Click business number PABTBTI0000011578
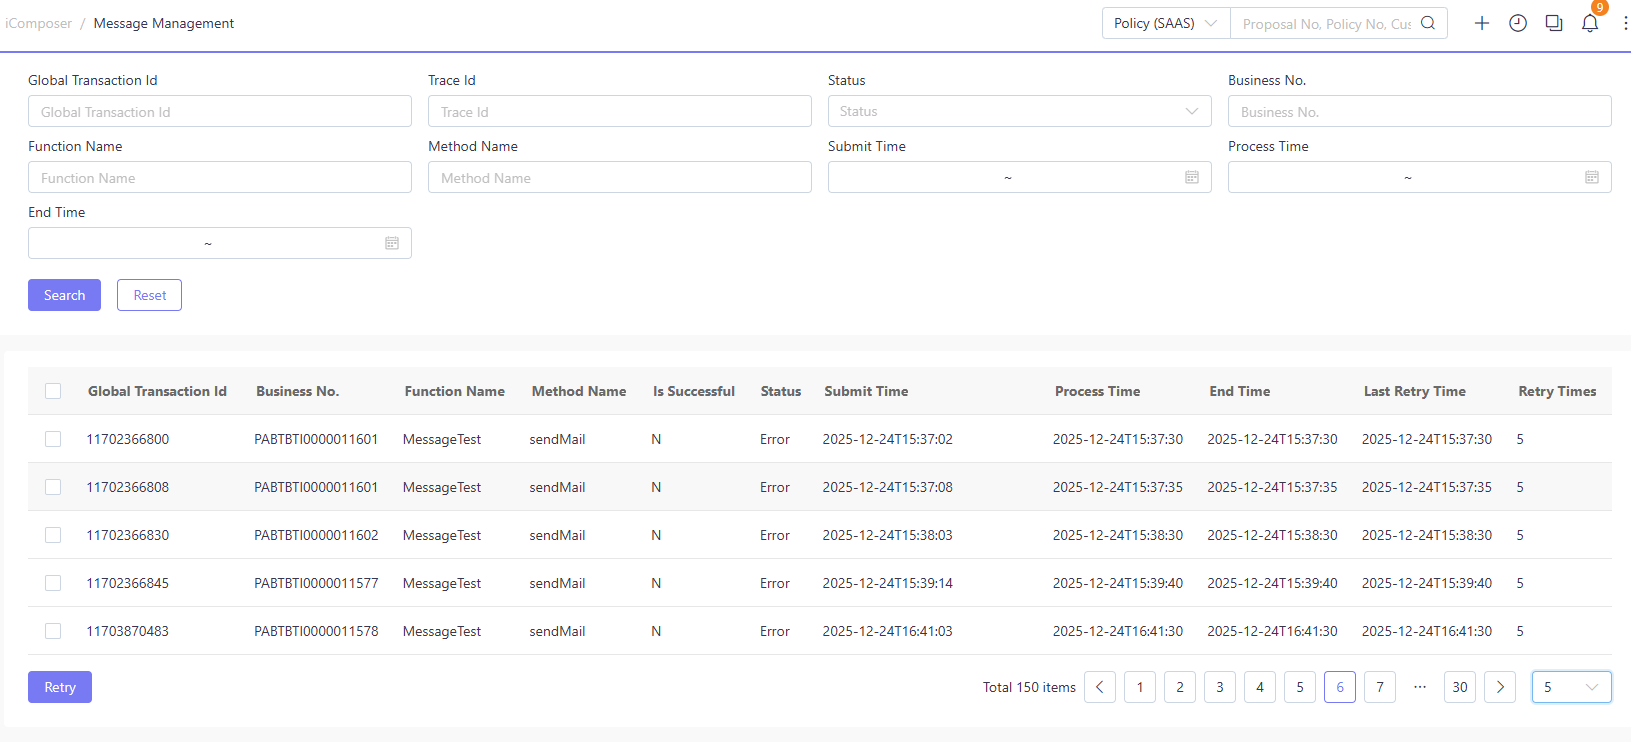The width and height of the screenshot is (1631, 742). pyautogui.click(x=316, y=631)
